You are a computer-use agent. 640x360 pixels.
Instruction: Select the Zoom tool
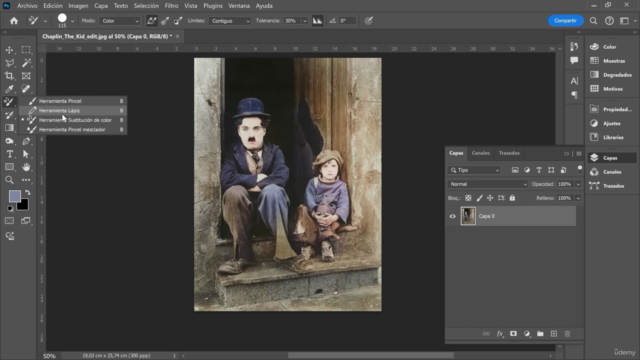(x=9, y=180)
